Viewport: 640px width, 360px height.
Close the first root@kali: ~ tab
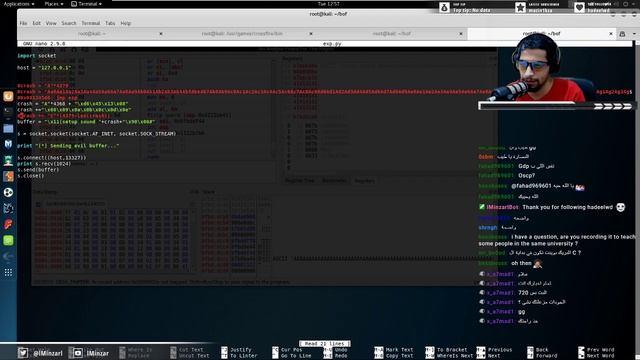(x=161, y=34)
